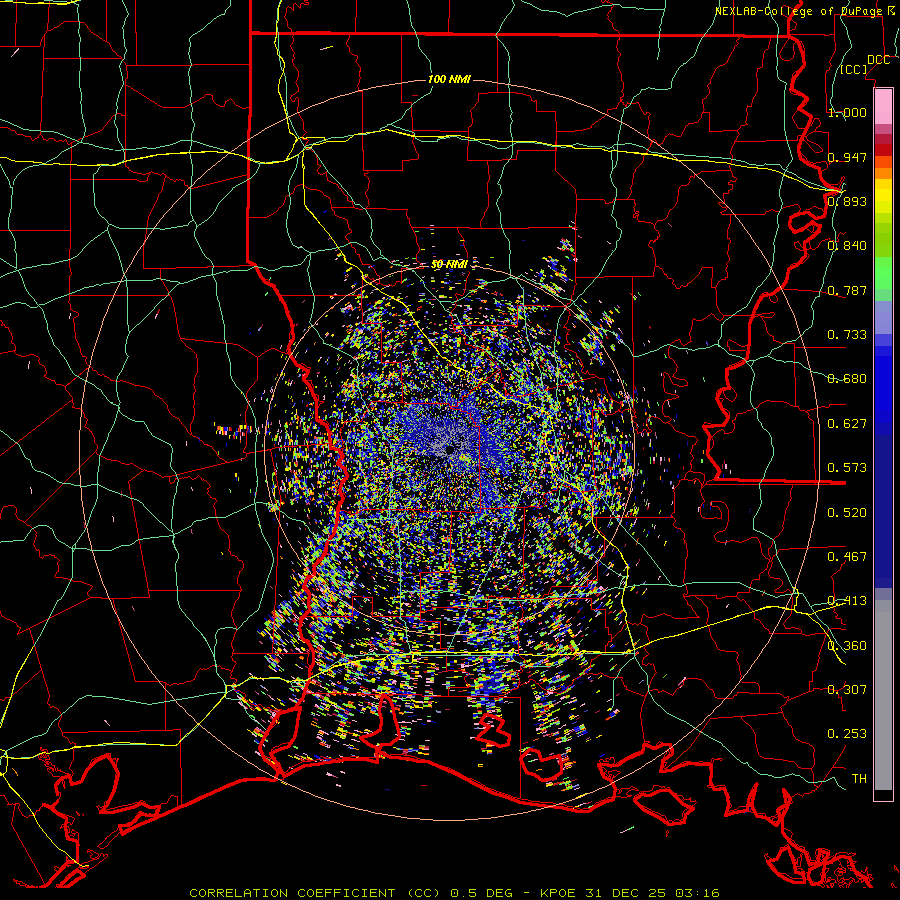Viewport: 900px width, 900px height.
Task: Click the 50 NMI range ring label
Action: tap(449, 265)
